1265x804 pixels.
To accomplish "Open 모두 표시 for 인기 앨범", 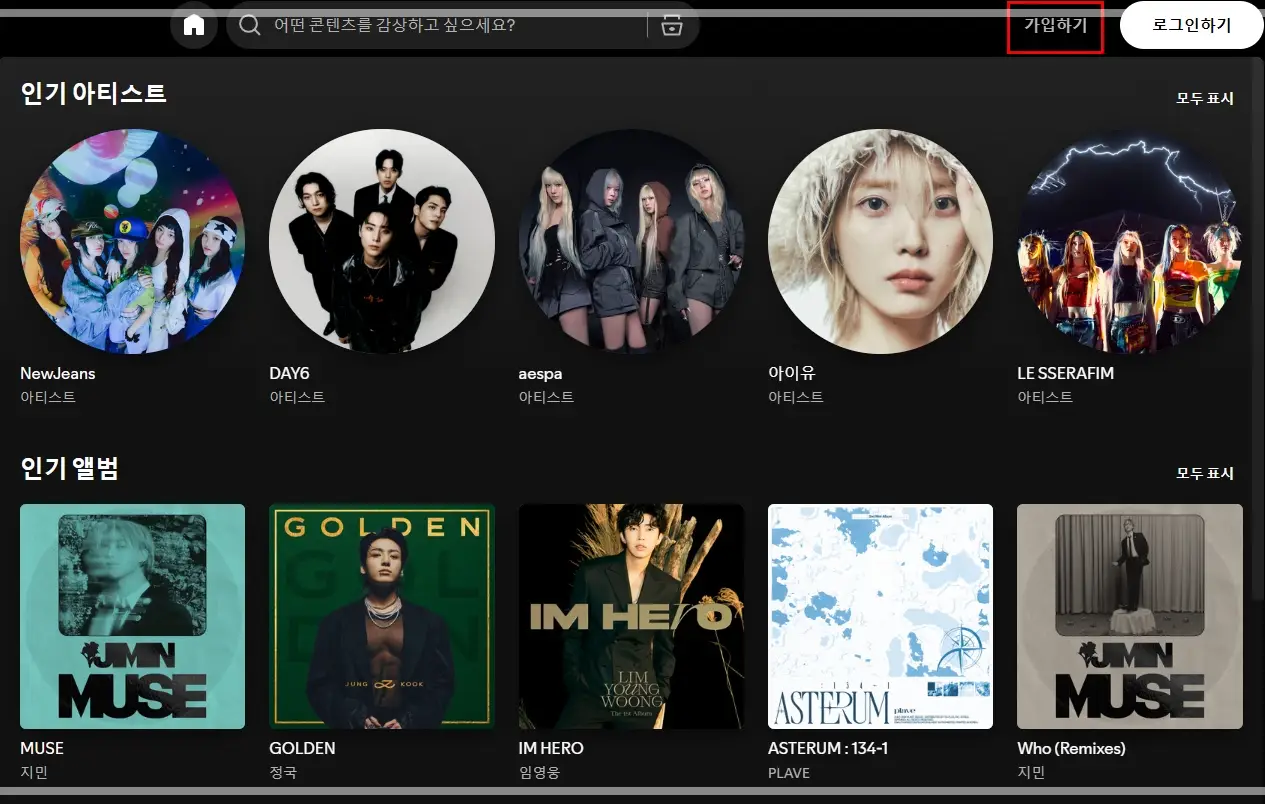I will coord(1204,472).
